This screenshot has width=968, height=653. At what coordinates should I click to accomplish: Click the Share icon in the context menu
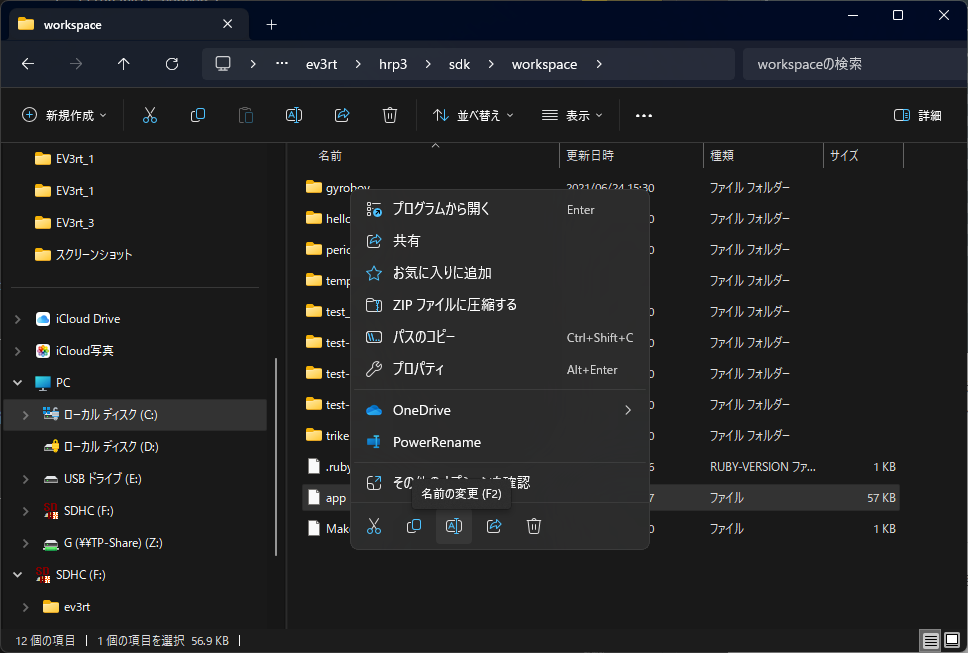(x=494, y=526)
